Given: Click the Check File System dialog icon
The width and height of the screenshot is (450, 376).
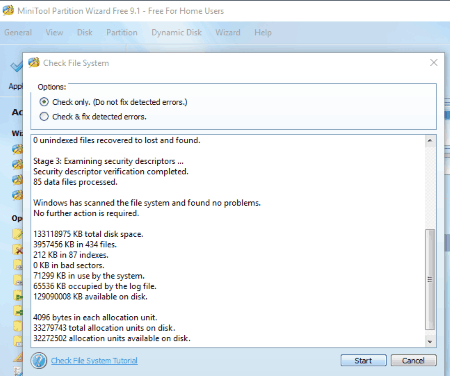Looking at the screenshot, I should point(34,63).
